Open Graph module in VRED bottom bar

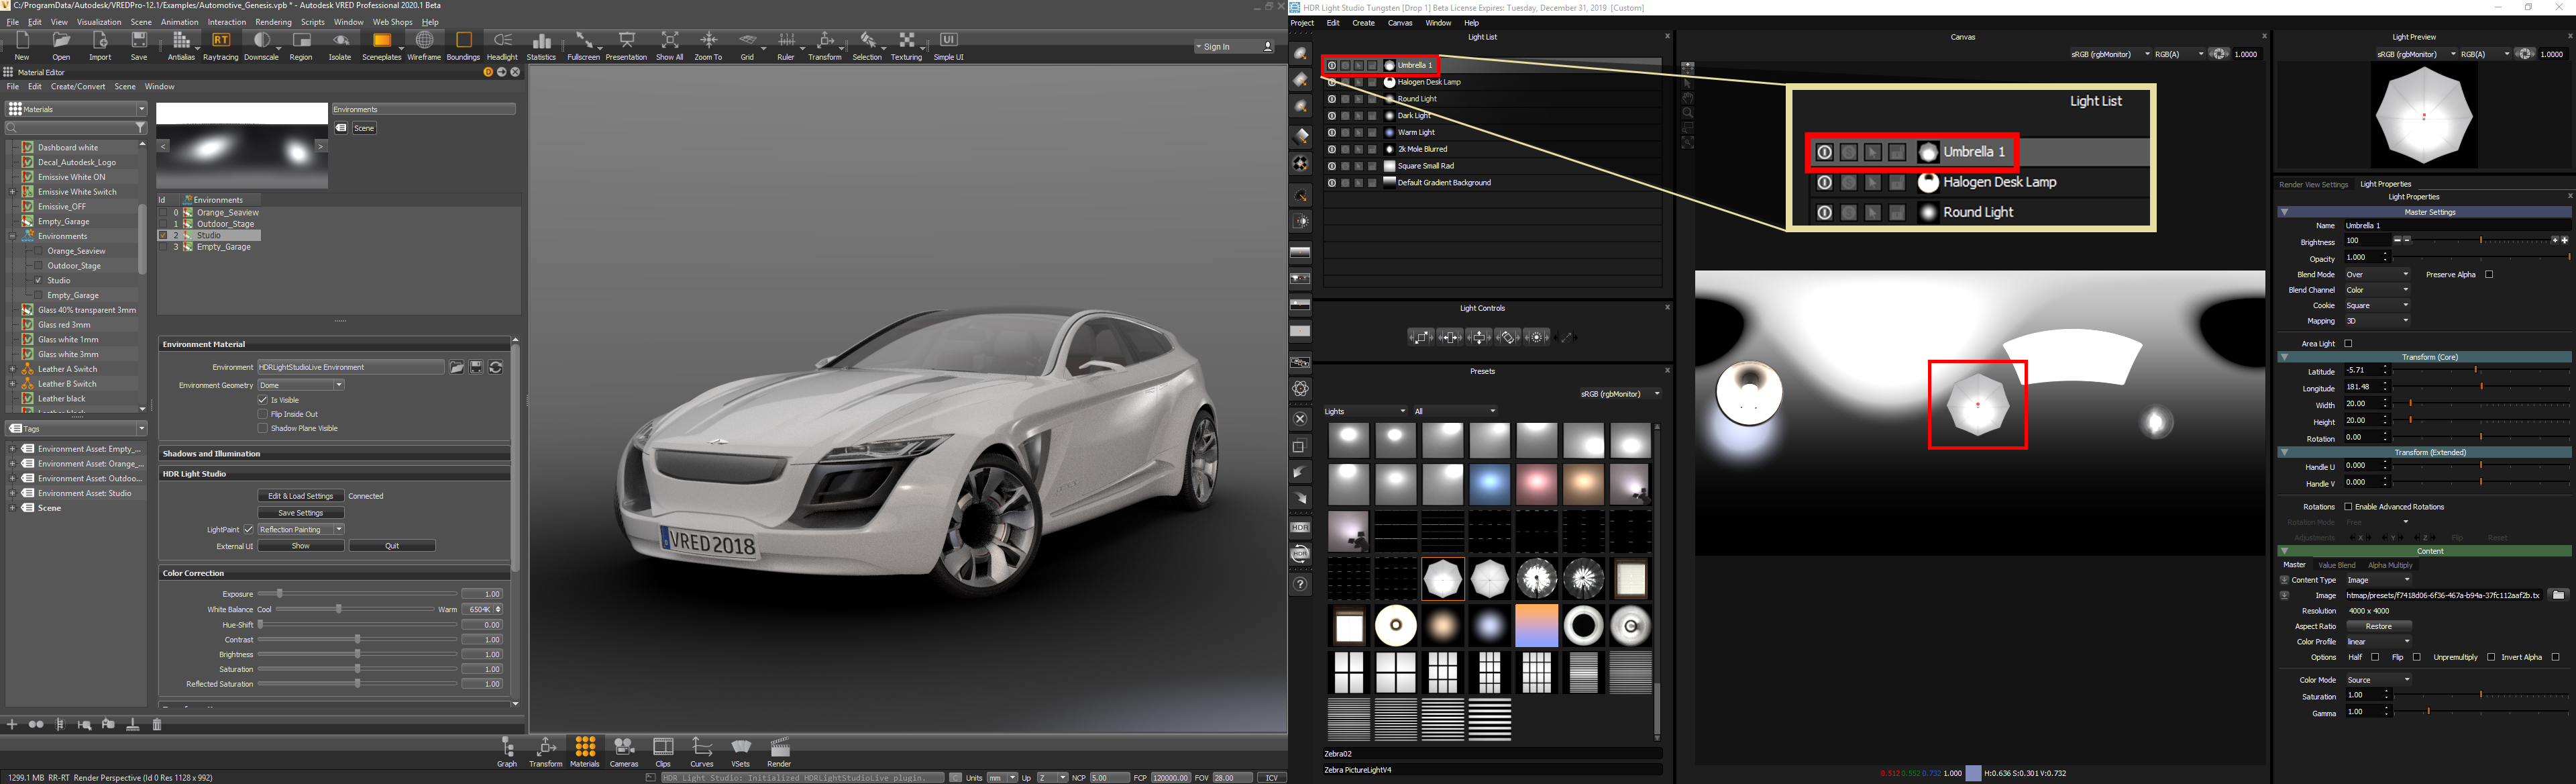coord(507,752)
